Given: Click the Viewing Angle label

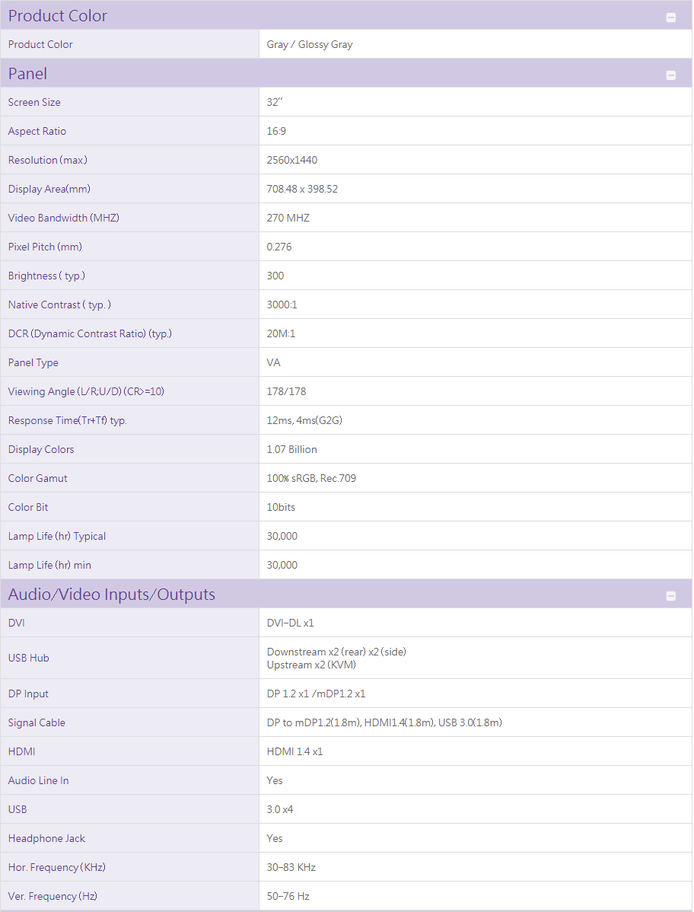Looking at the screenshot, I should click(x=86, y=391).
